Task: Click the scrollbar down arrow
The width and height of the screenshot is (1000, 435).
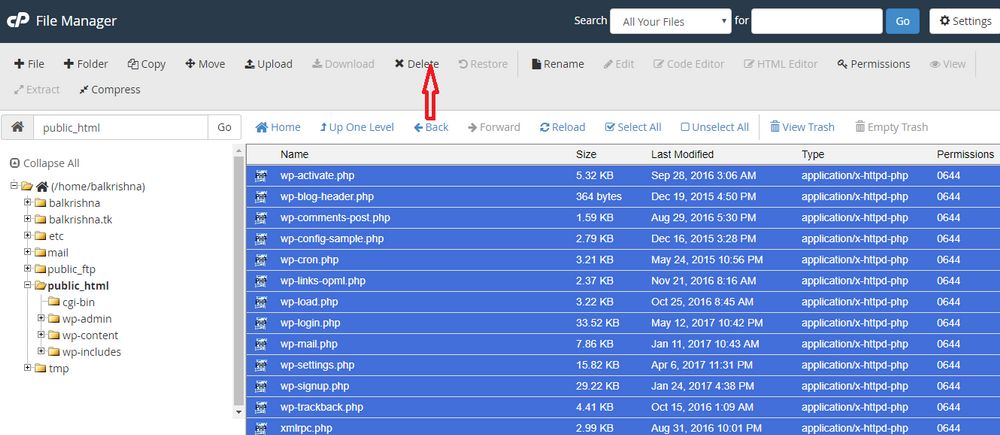Action: [239, 413]
